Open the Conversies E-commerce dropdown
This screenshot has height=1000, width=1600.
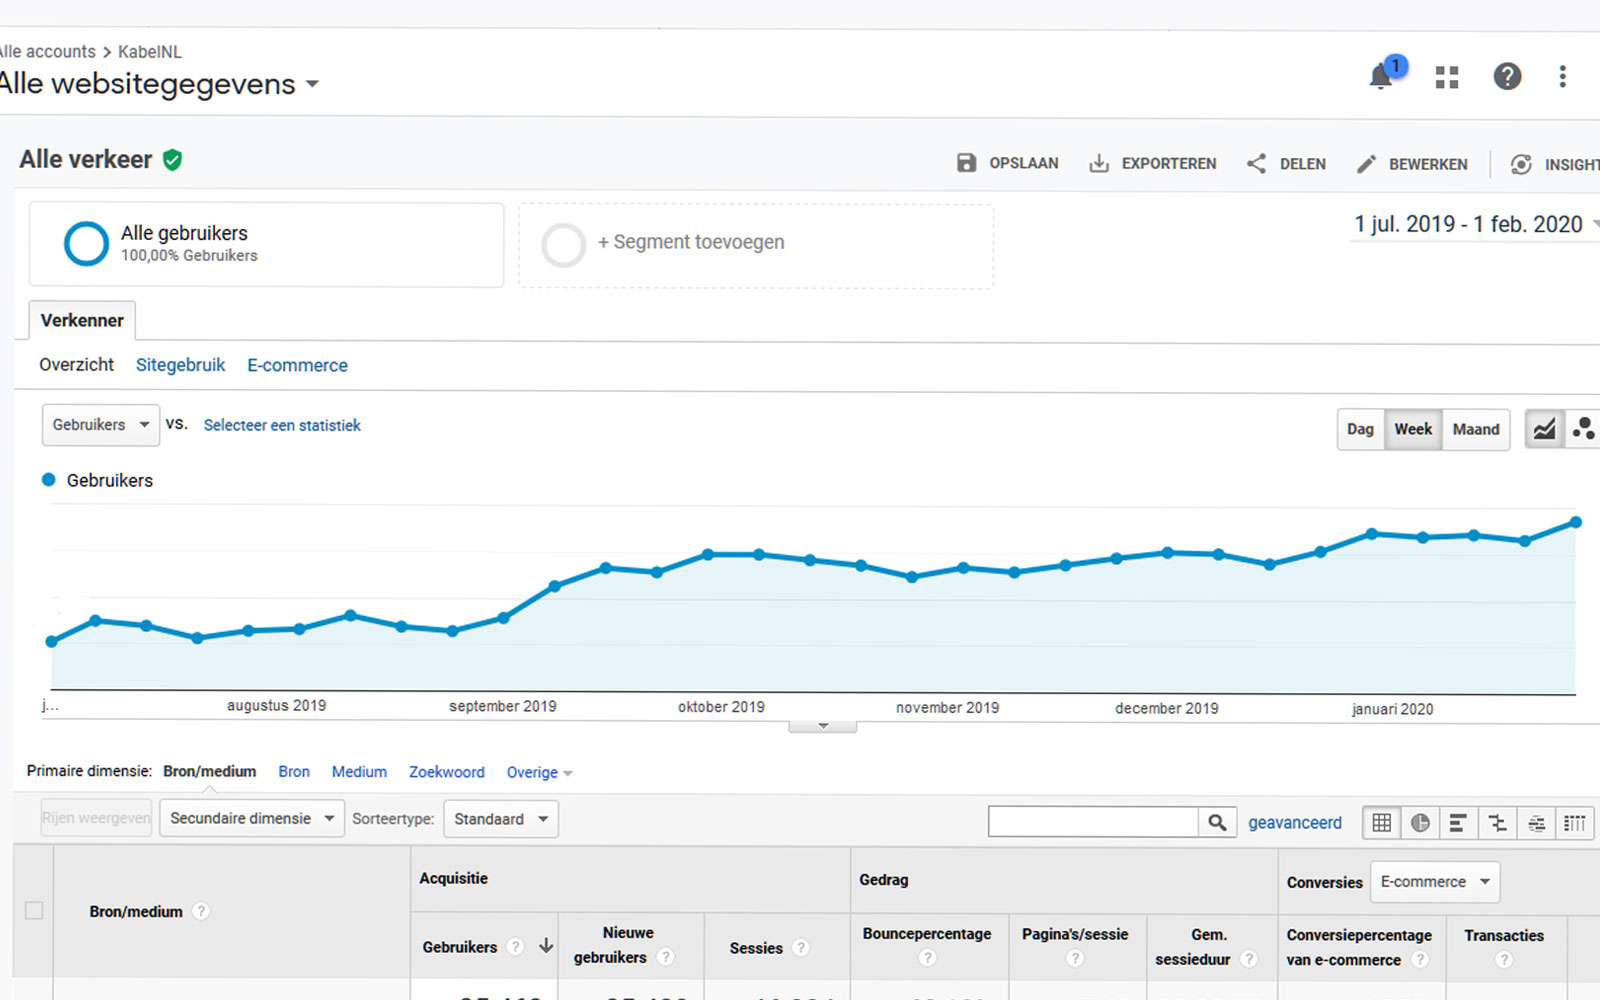1435,881
